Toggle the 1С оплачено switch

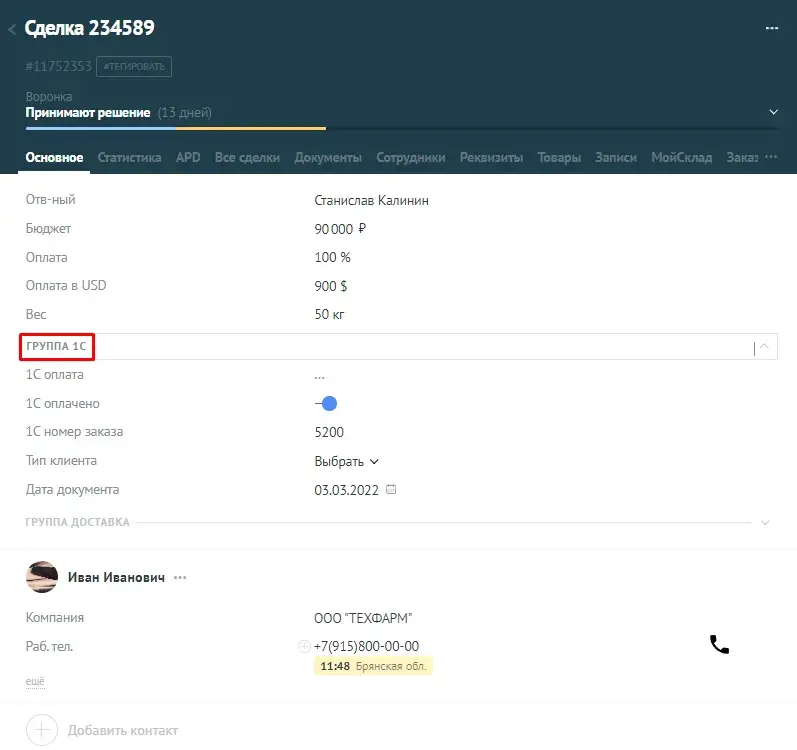326,403
